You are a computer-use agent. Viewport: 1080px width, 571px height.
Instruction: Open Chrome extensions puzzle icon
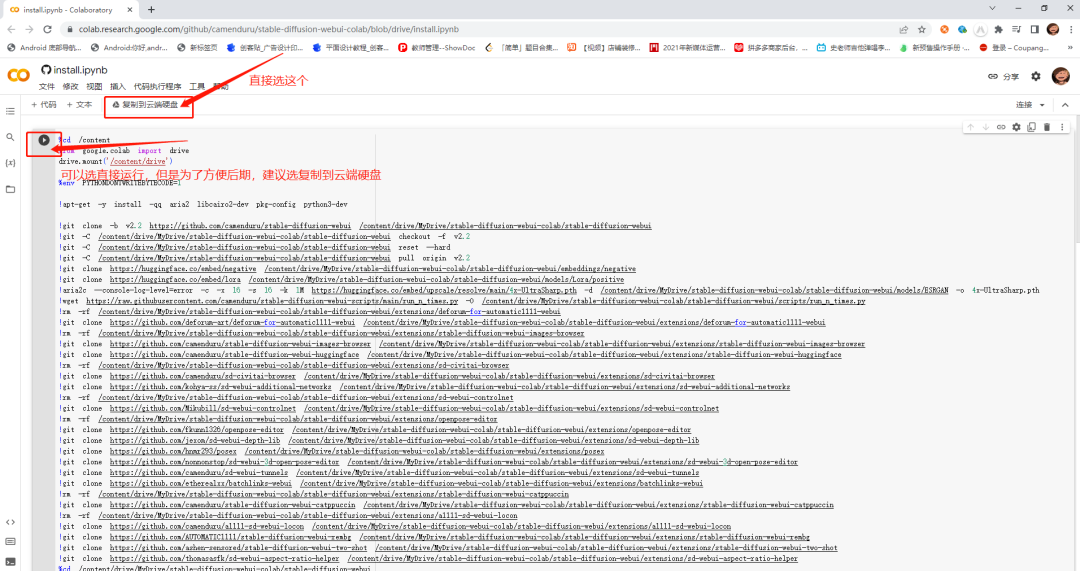(x=998, y=29)
